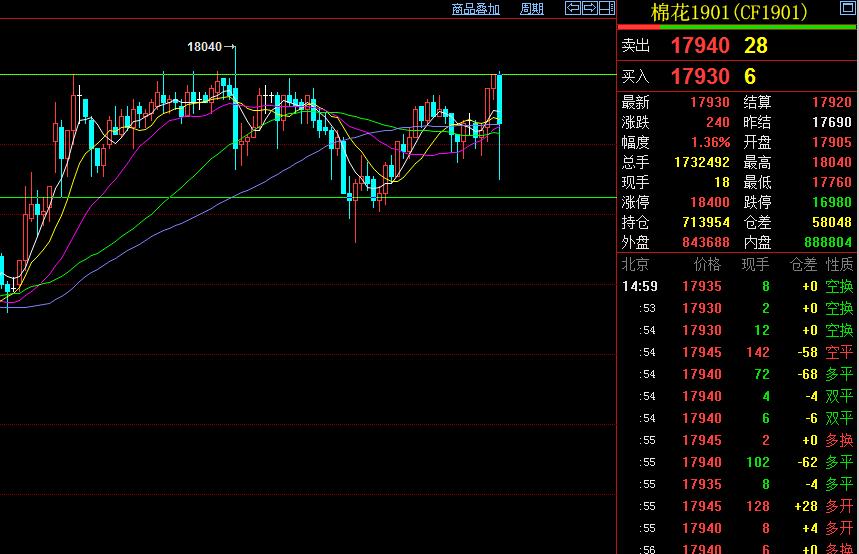Click the 棉花1901(CF1901) contract title
The width and height of the screenshot is (859, 554).
click(x=729, y=12)
